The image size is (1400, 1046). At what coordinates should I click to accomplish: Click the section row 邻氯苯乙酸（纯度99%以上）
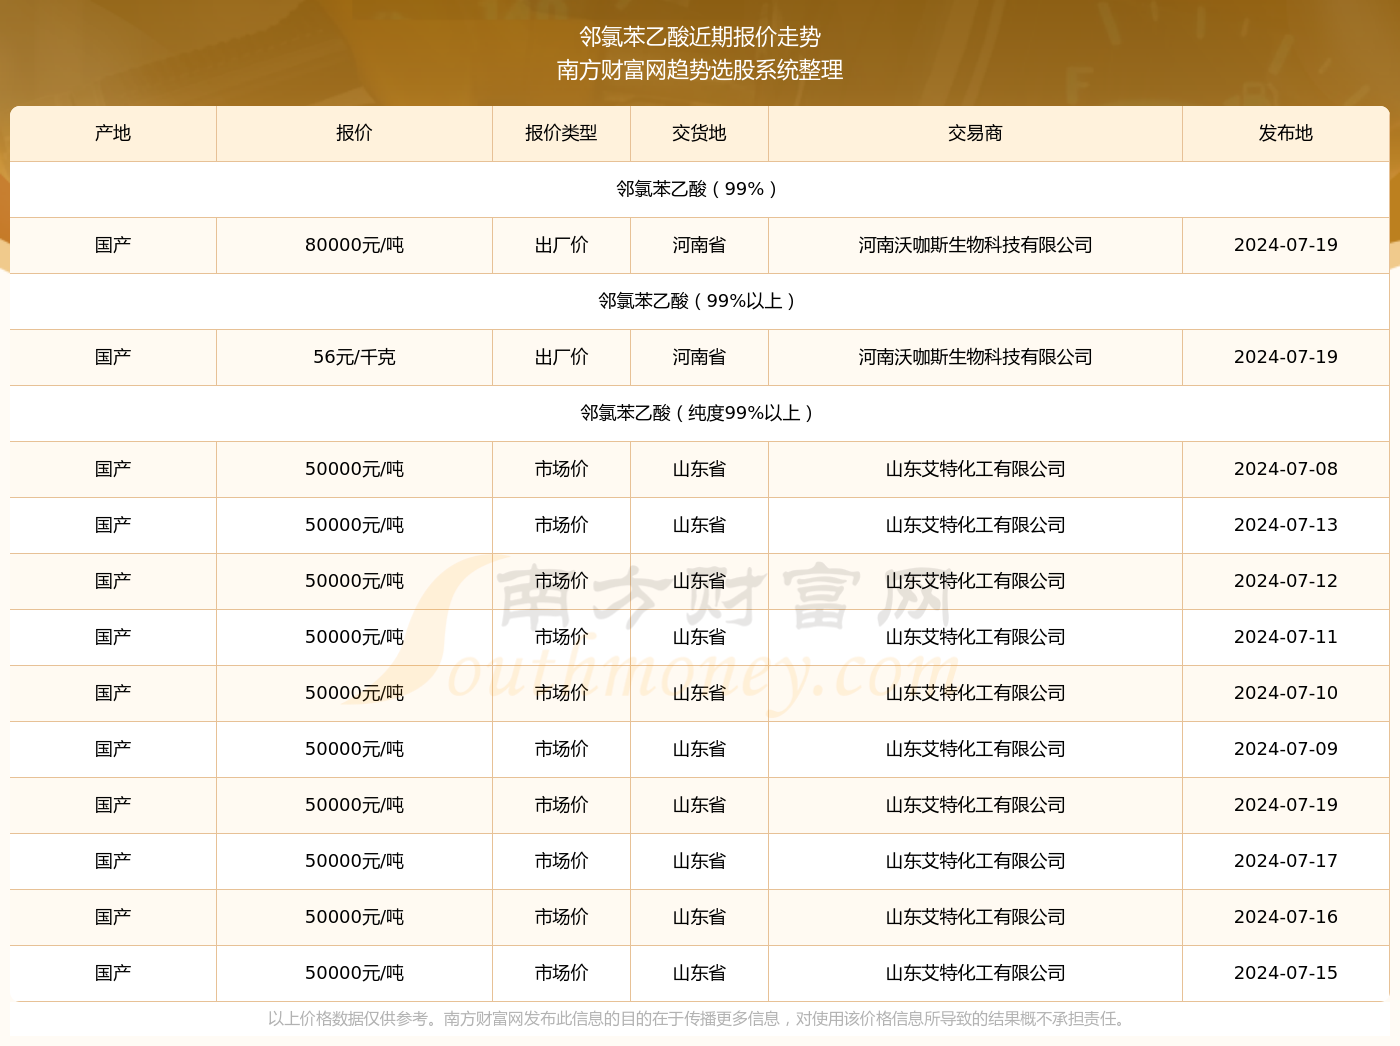pos(700,413)
